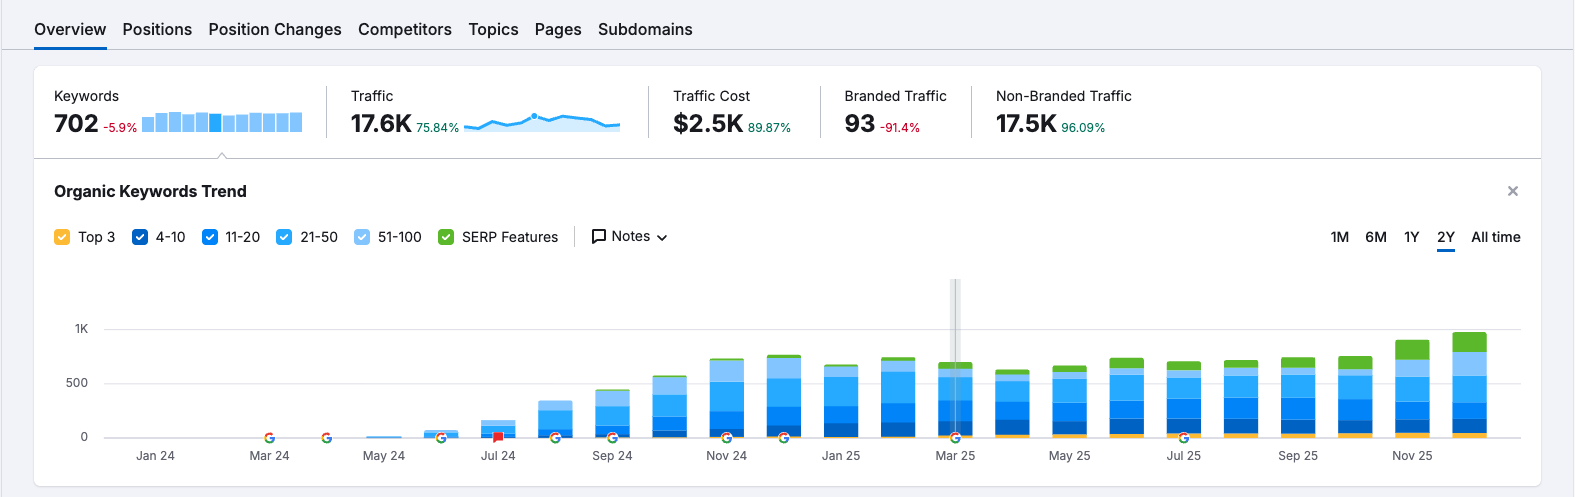
Task: Click the Google update icon at Sep 24
Action: (612, 438)
